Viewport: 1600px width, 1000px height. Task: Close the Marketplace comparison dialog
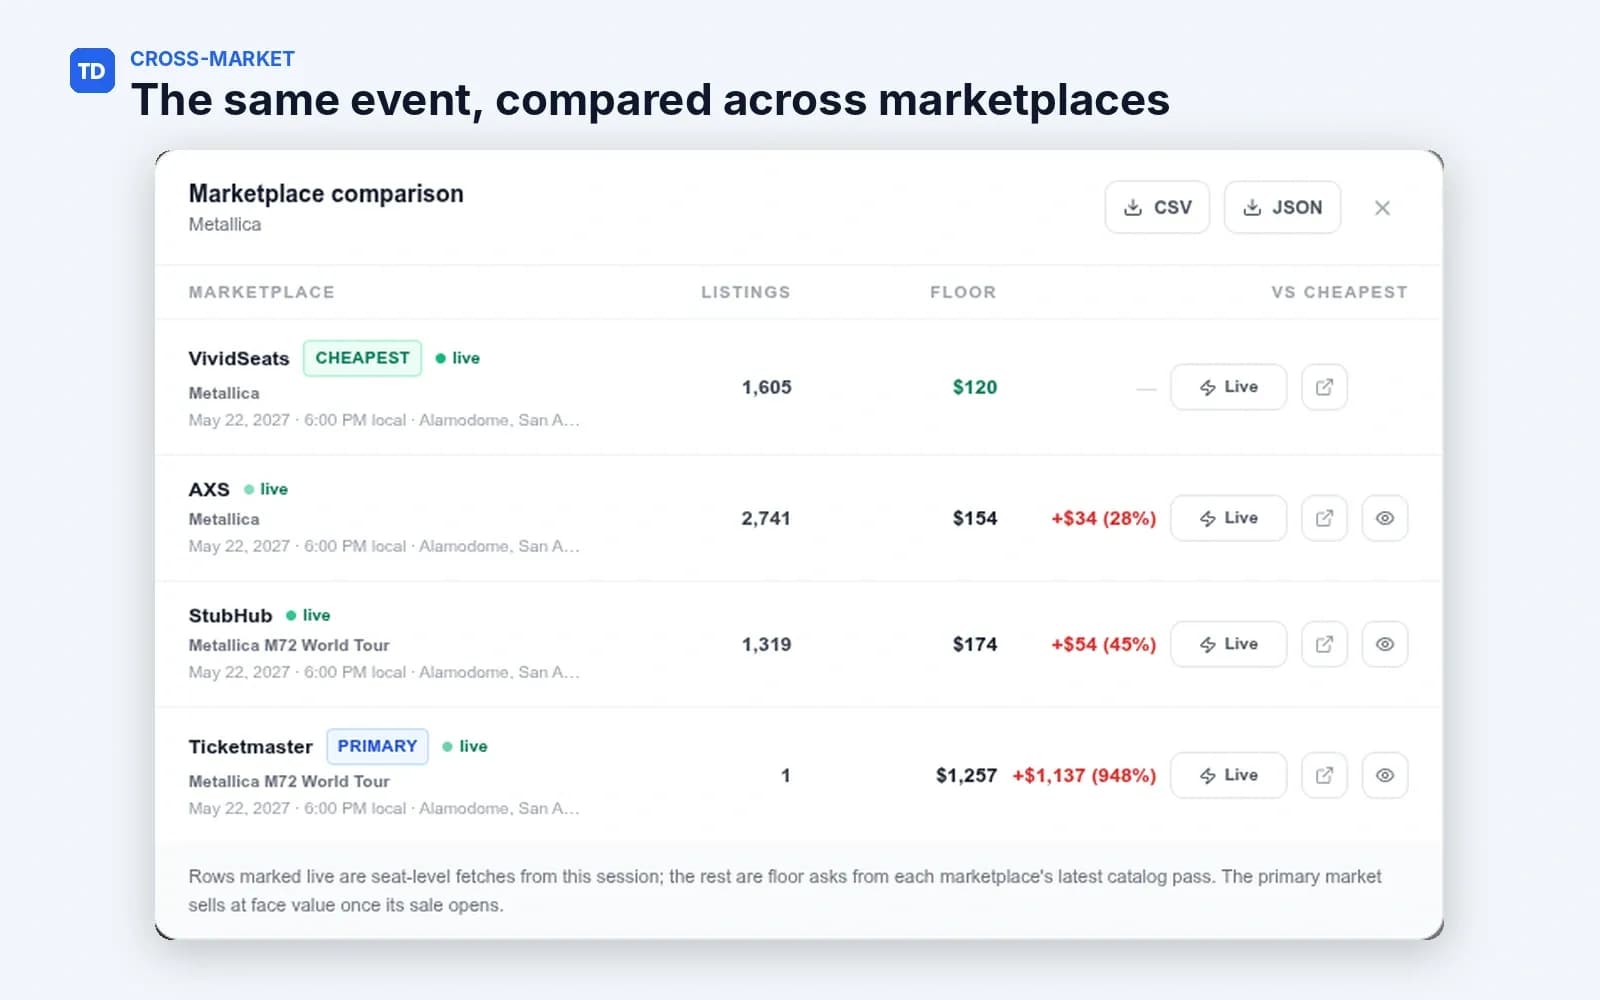pos(1382,208)
